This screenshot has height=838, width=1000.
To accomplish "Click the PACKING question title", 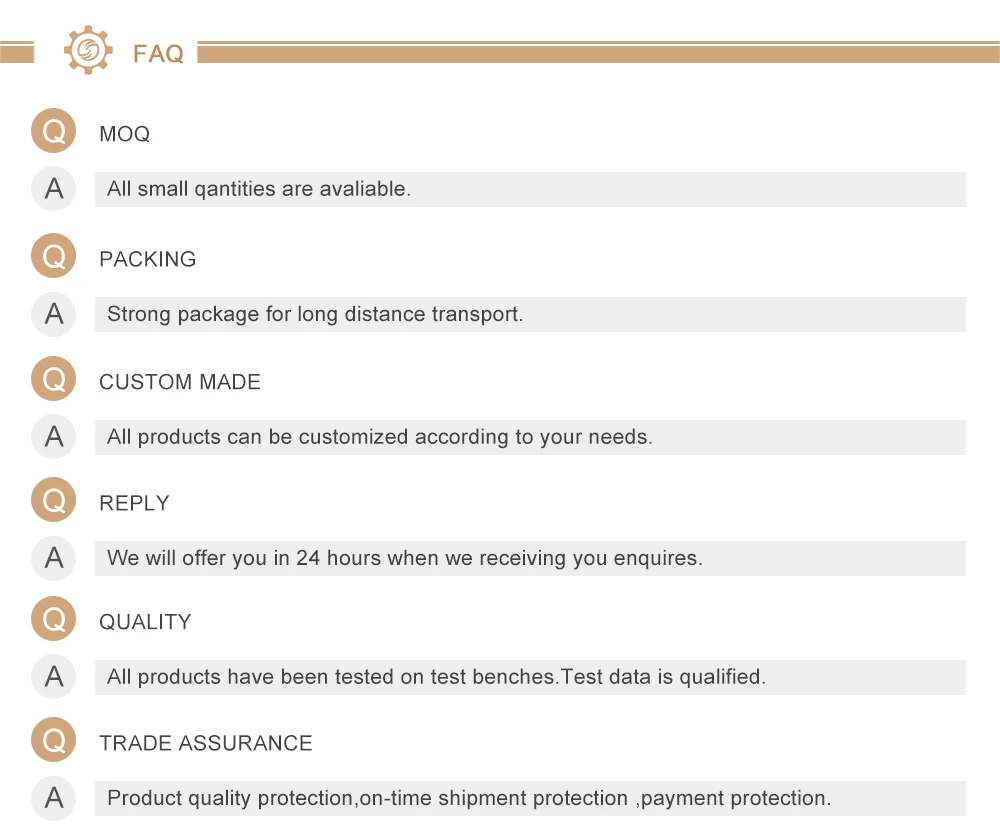I will [x=147, y=259].
